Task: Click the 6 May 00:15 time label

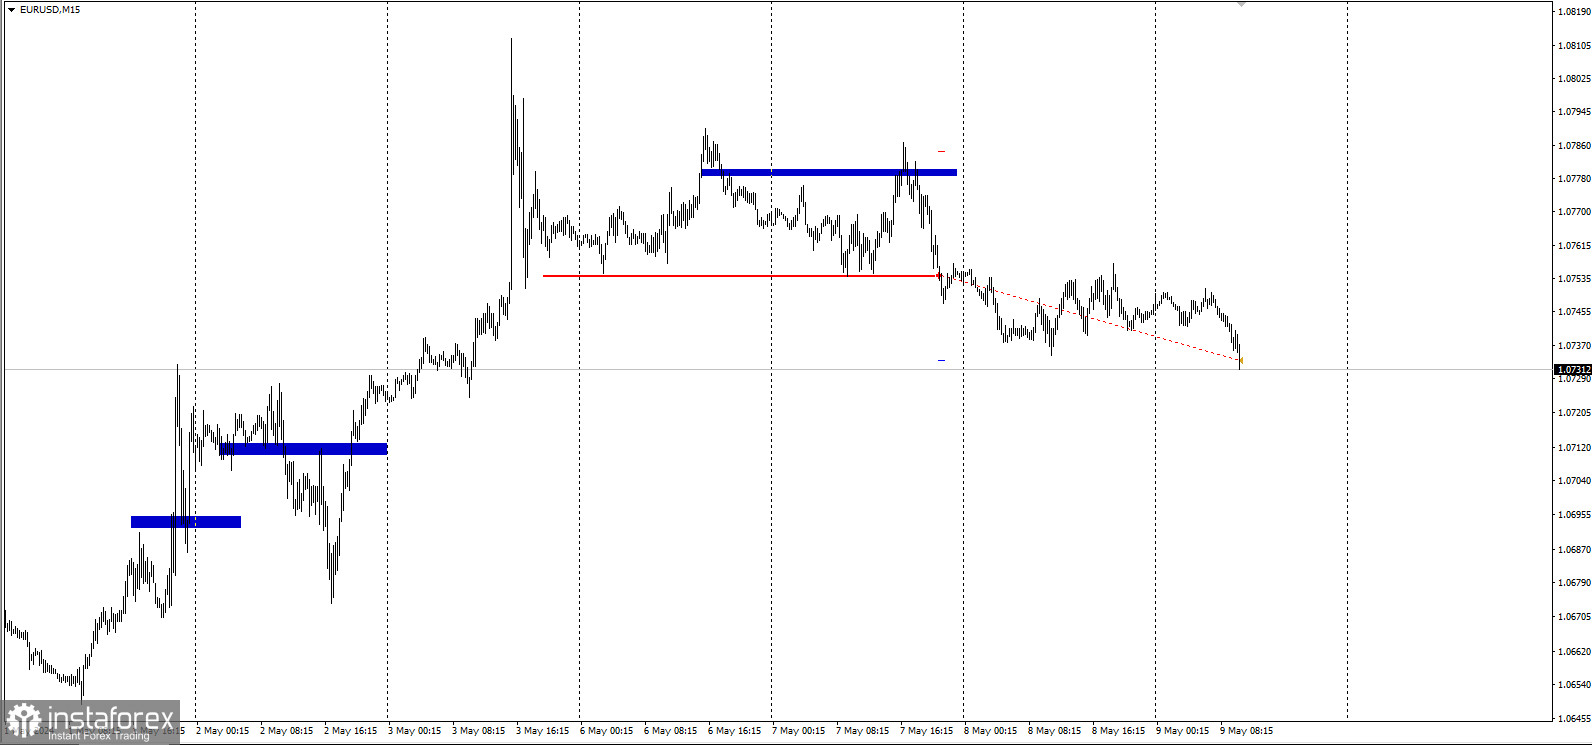Action: (x=607, y=730)
